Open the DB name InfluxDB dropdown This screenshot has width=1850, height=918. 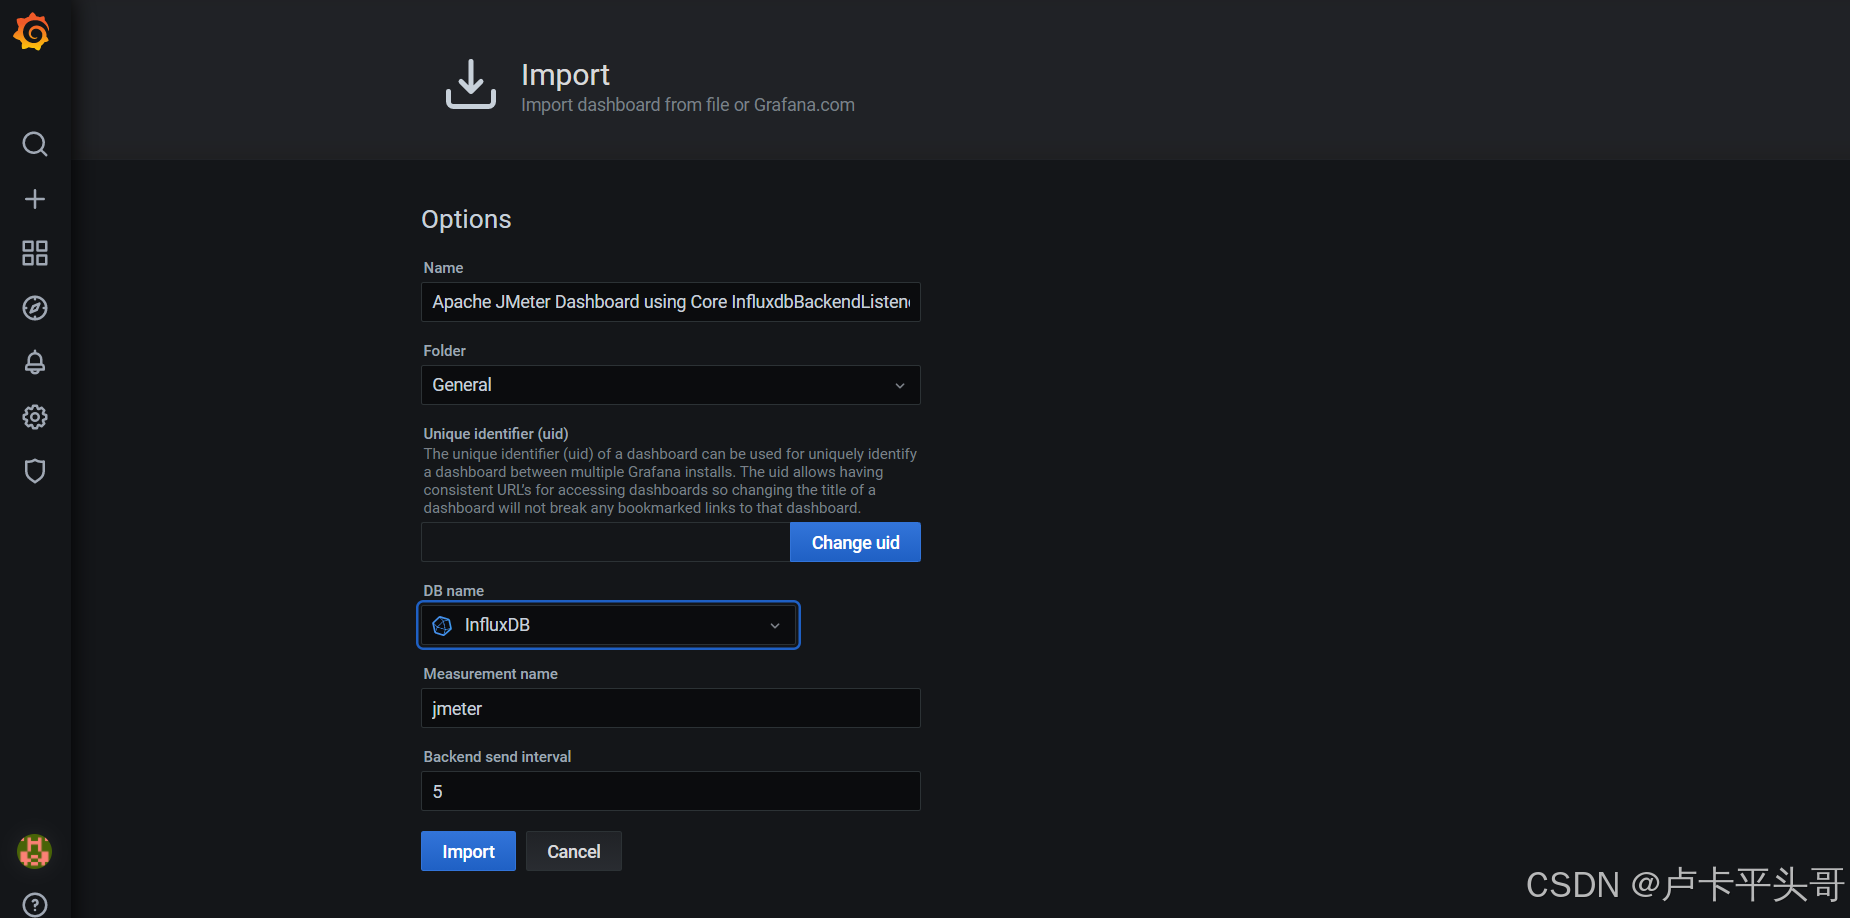pos(609,625)
